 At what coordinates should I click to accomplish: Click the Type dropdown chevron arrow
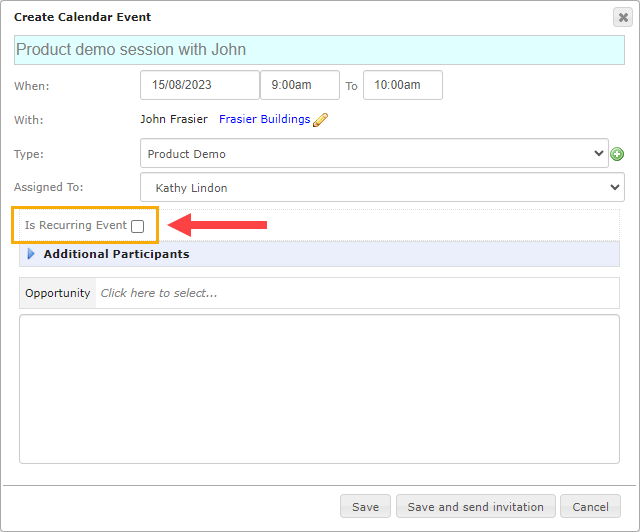pos(598,153)
